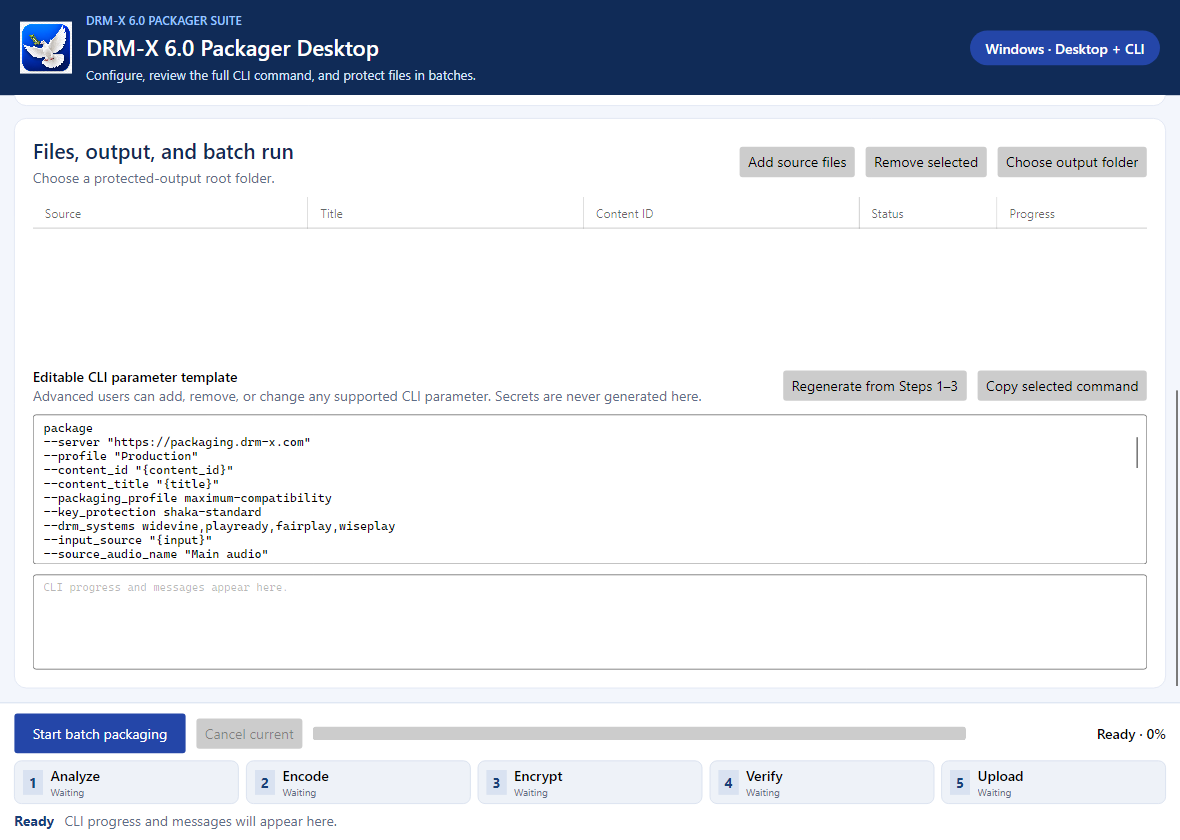Select step 5 Upload number badge
The width and height of the screenshot is (1180, 840).
[x=960, y=783]
